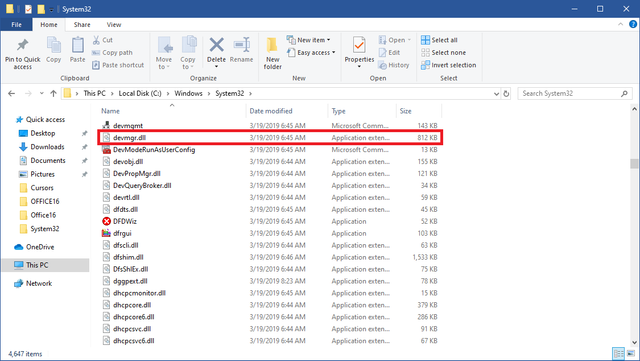This screenshot has width=640, height=361.
Task: Create a New folder
Action: (x=272, y=53)
